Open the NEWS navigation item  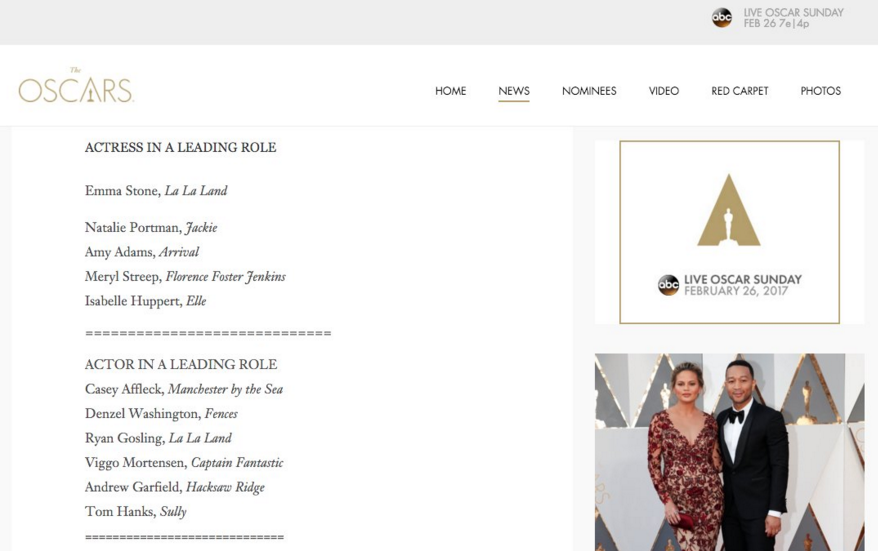(514, 91)
